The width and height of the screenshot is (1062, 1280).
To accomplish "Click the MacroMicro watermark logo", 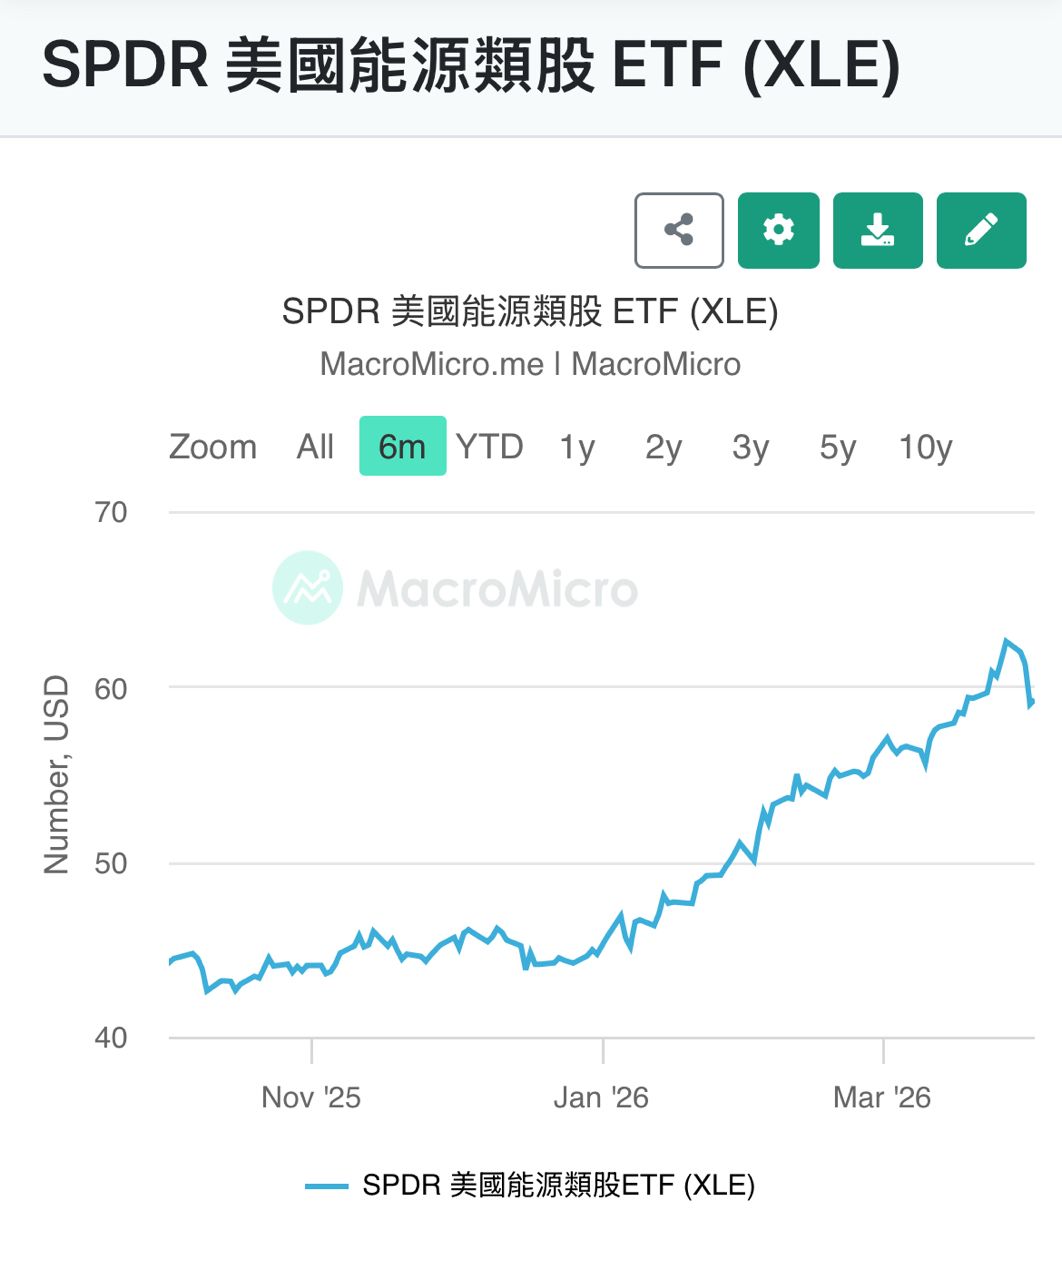I will [308, 588].
